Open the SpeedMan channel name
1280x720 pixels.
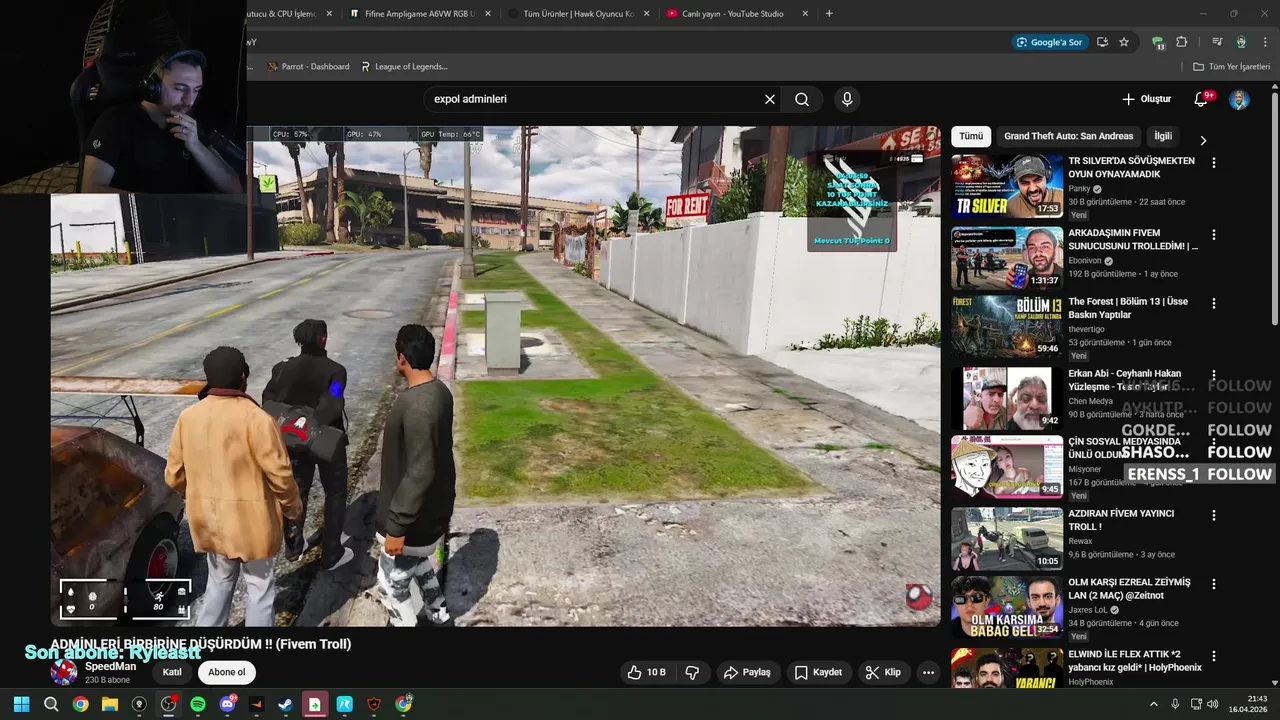pos(110,666)
